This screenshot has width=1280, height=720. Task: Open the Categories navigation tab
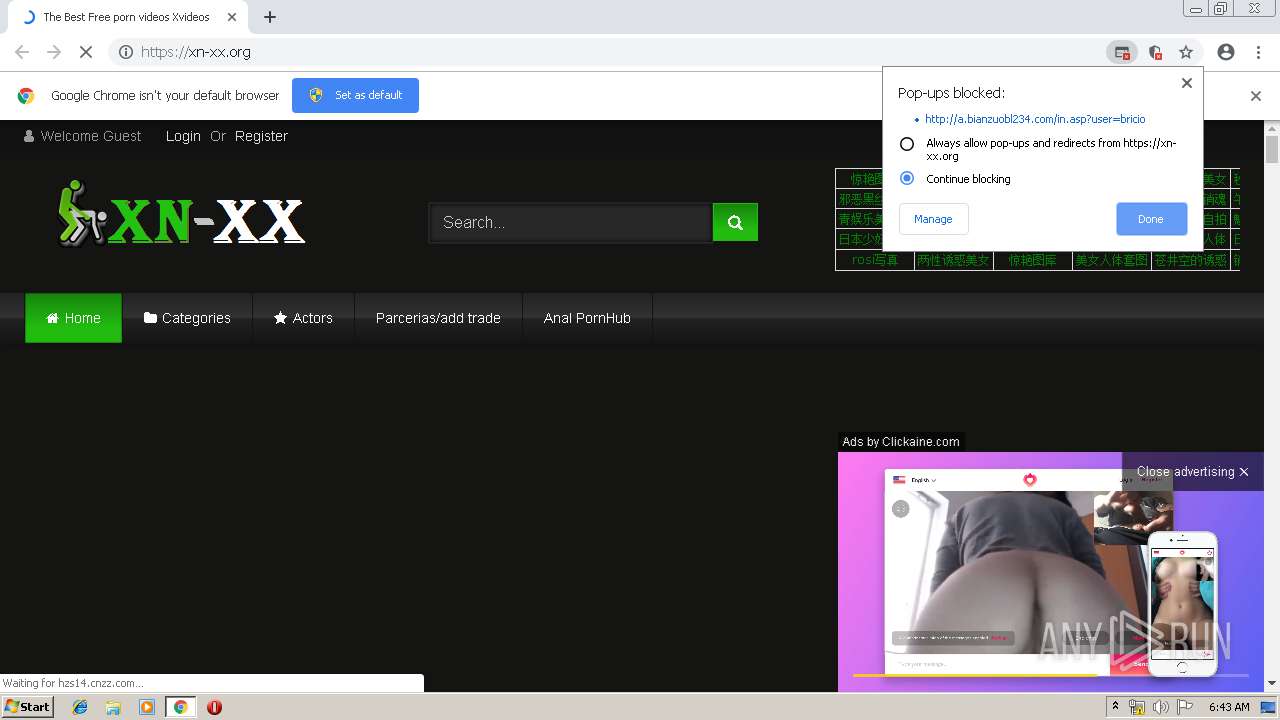(187, 318)
